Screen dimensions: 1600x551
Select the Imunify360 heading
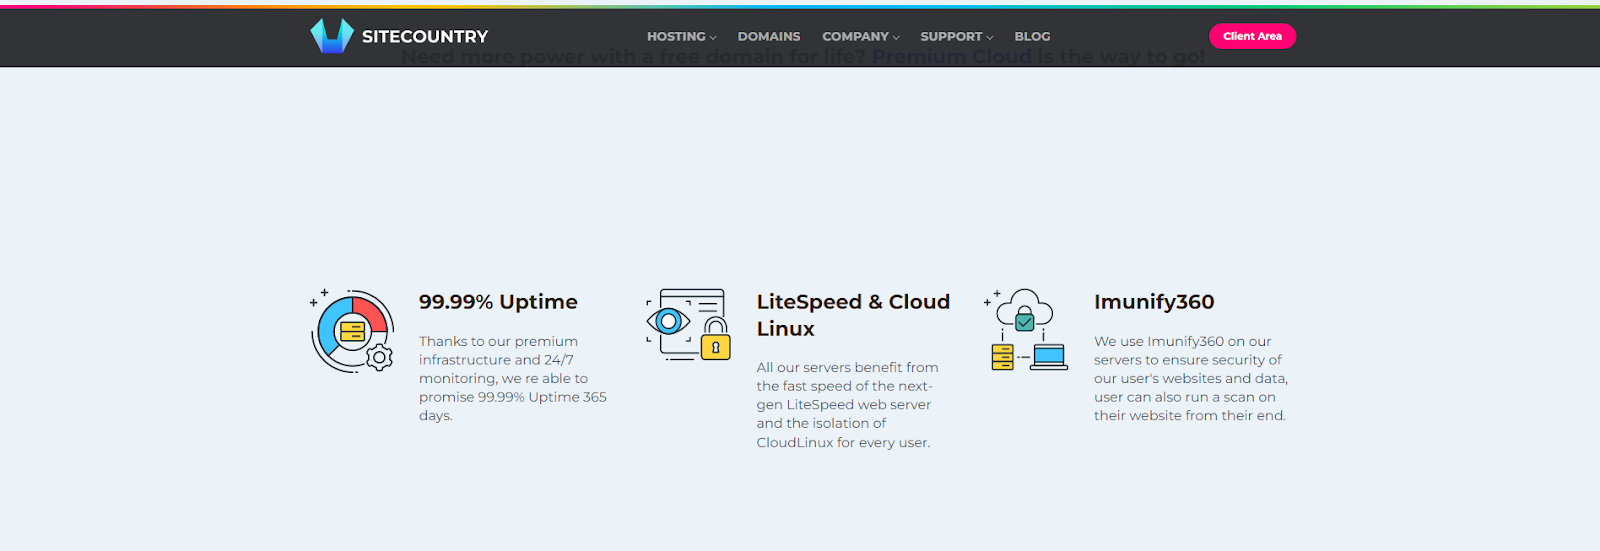pyautogui.click(x=1154, y=302)
